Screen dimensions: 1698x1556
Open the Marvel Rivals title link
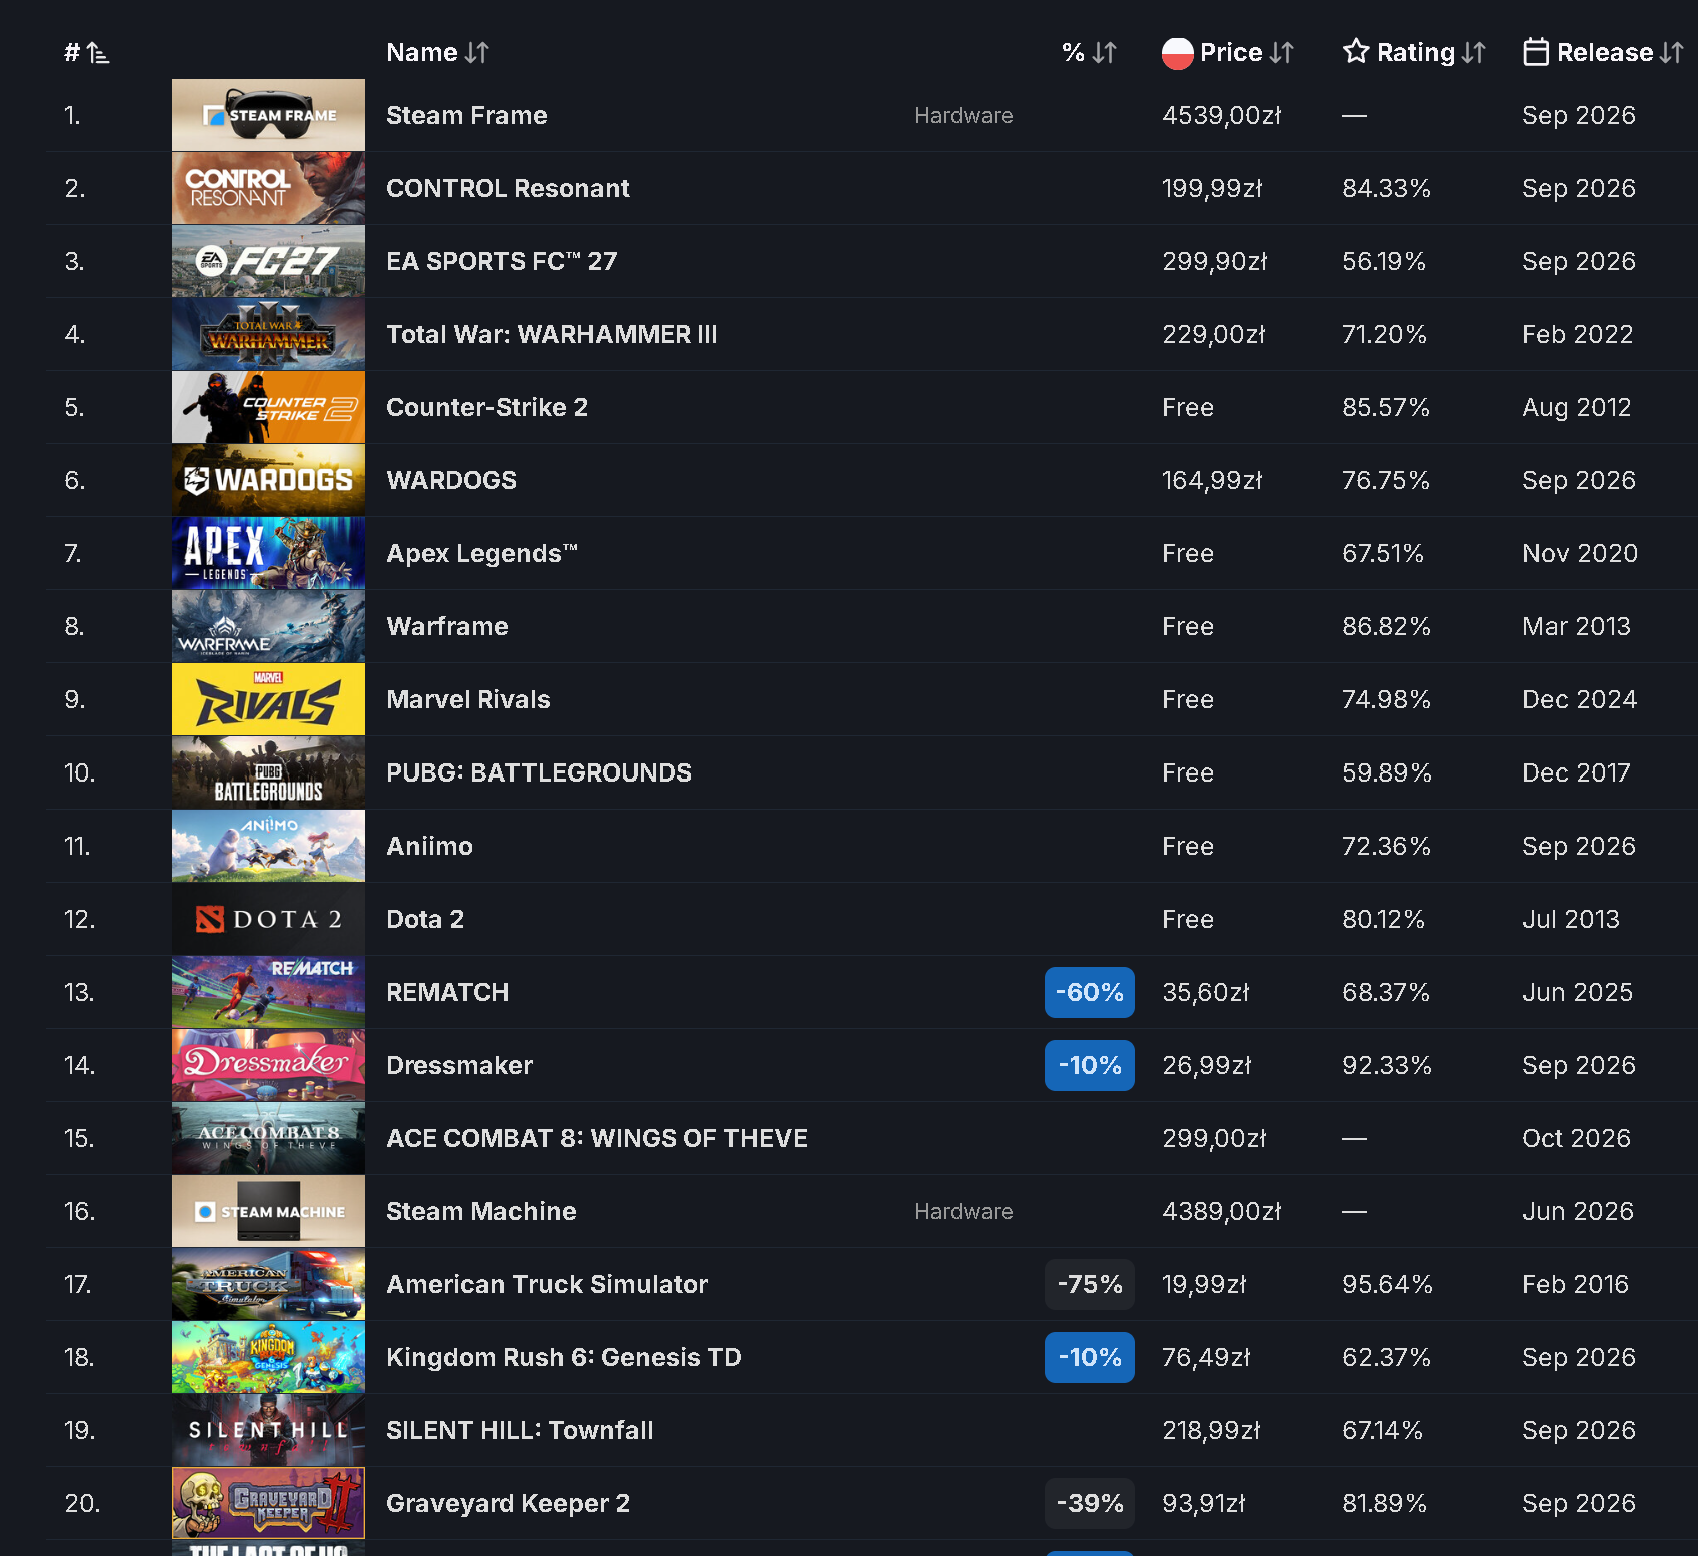[469, 699]
